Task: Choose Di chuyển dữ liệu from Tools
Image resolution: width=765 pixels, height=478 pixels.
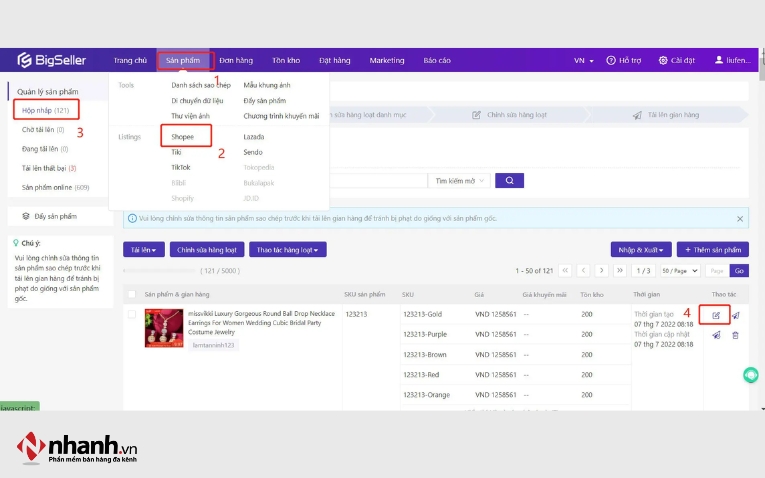Action: 197,100
